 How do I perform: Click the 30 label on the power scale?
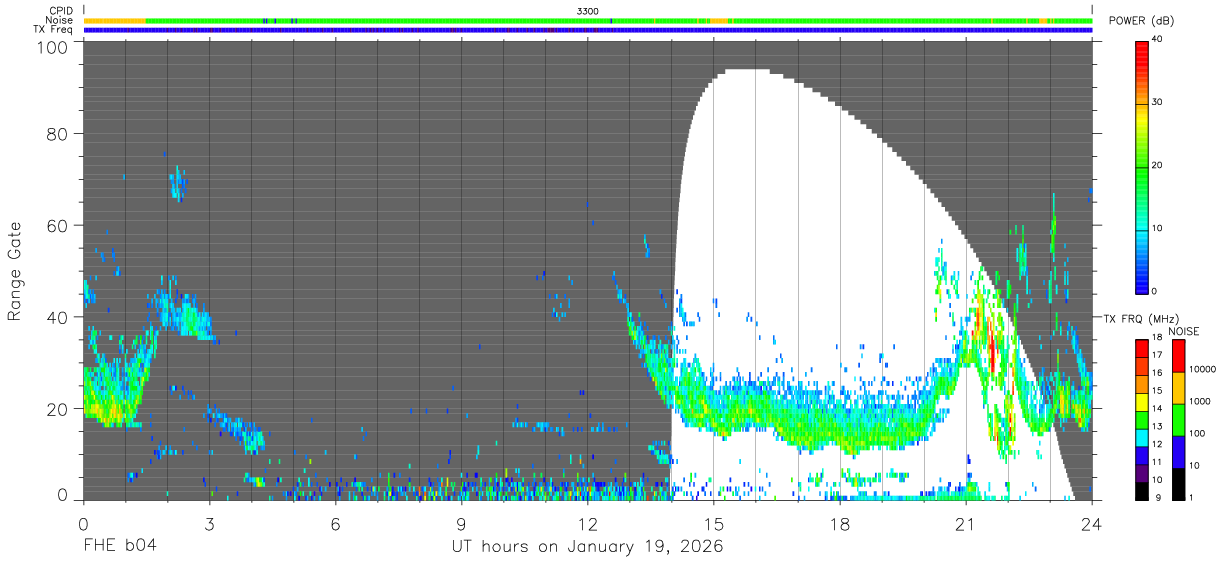(1156, 103)
